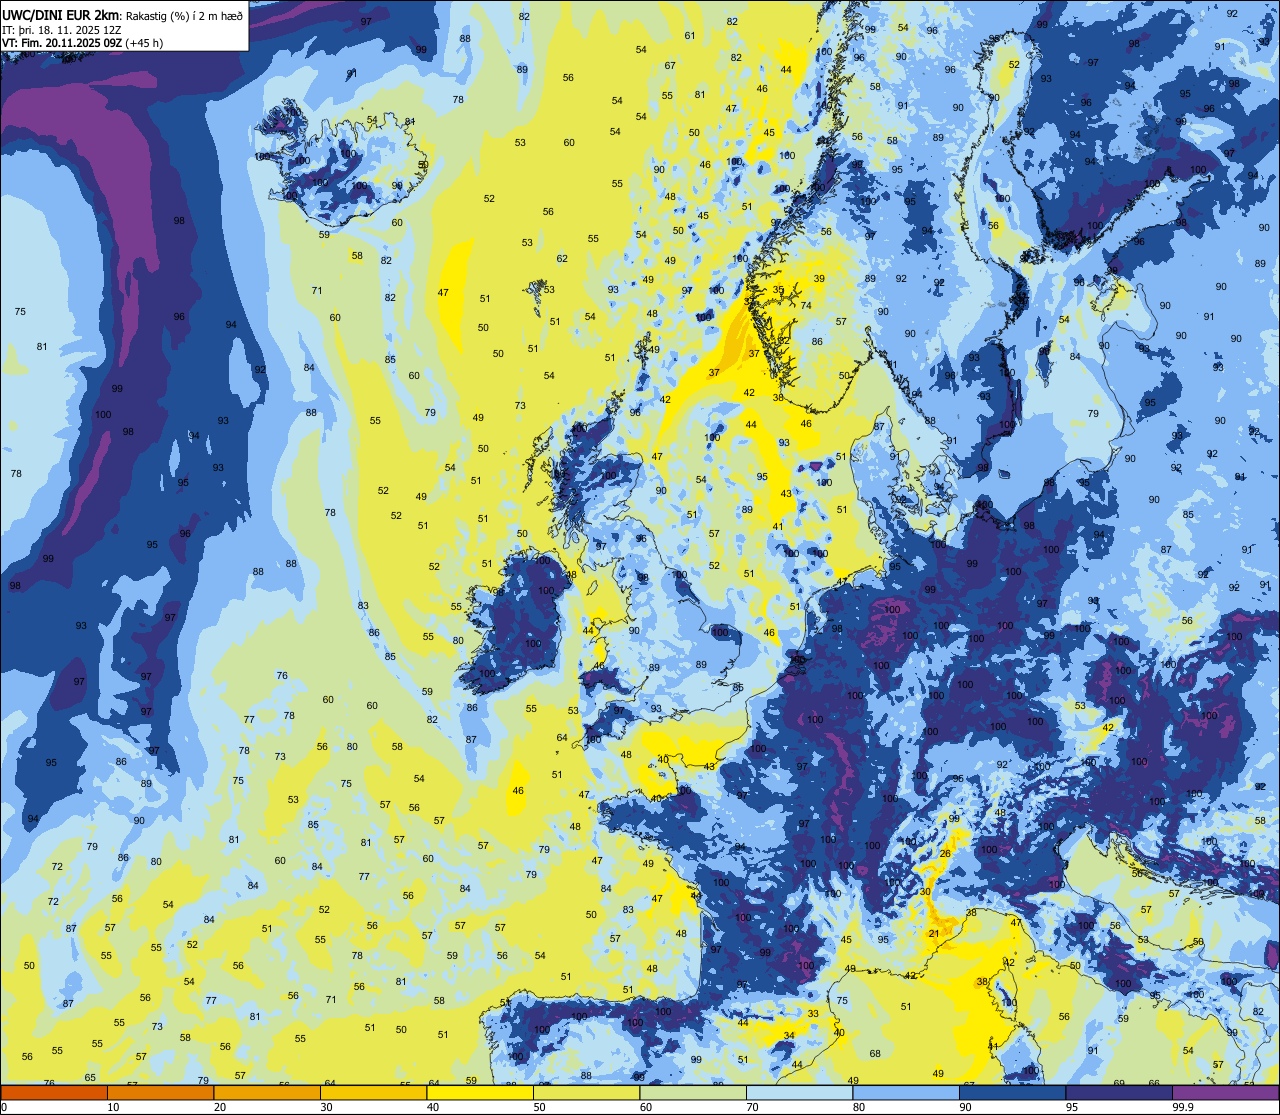1280x1115 pixels.
Task: Click the purple legend swatch above 99.9
Action: (1225, 1092)
